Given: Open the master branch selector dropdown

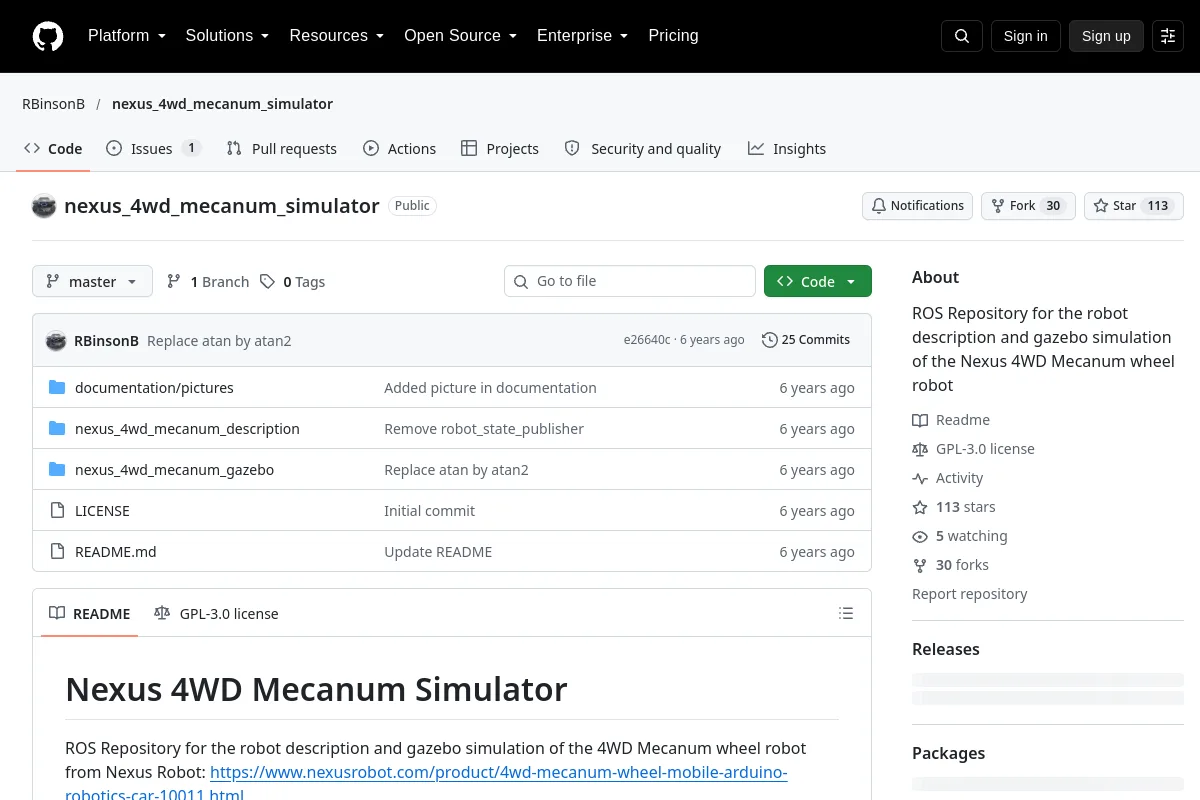Looking at the screenshot, I should click(x=92, y=282).
